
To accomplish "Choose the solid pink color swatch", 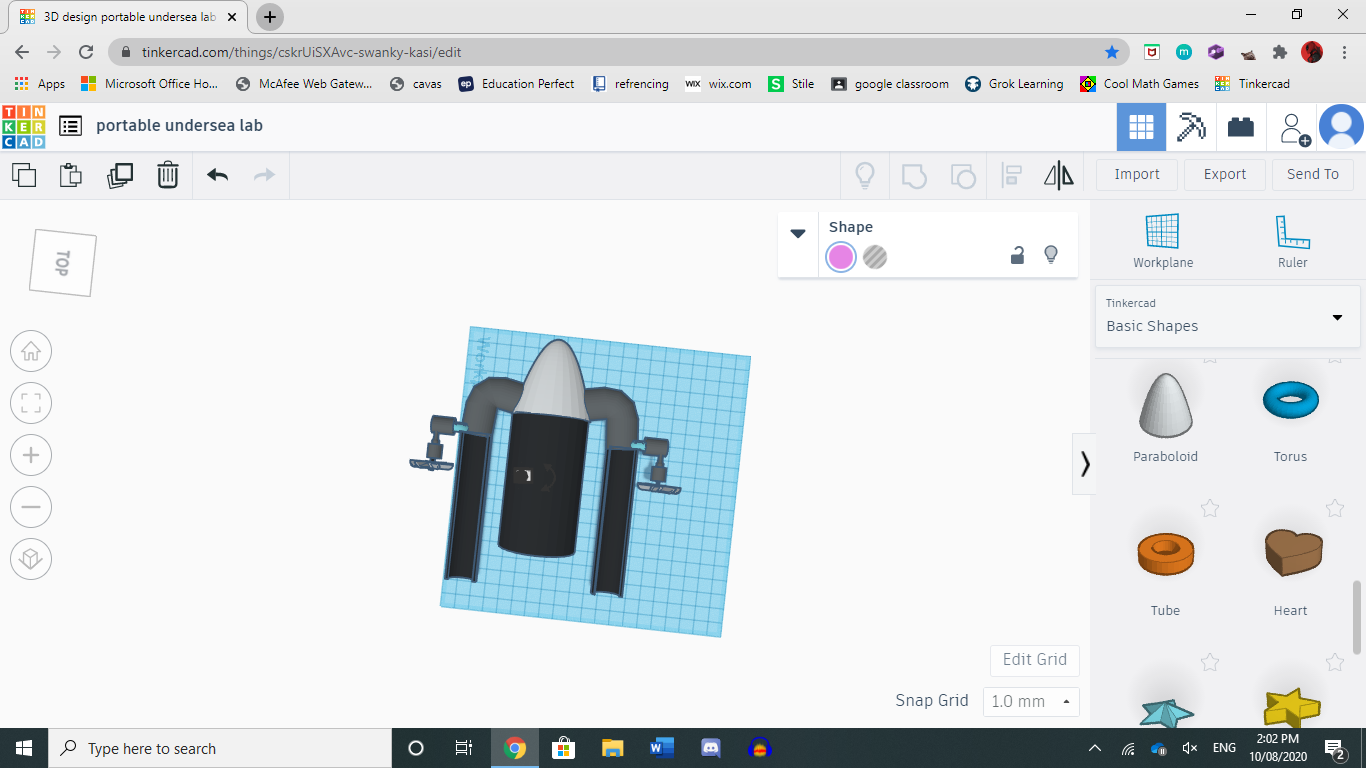I will tap(841, 257).
